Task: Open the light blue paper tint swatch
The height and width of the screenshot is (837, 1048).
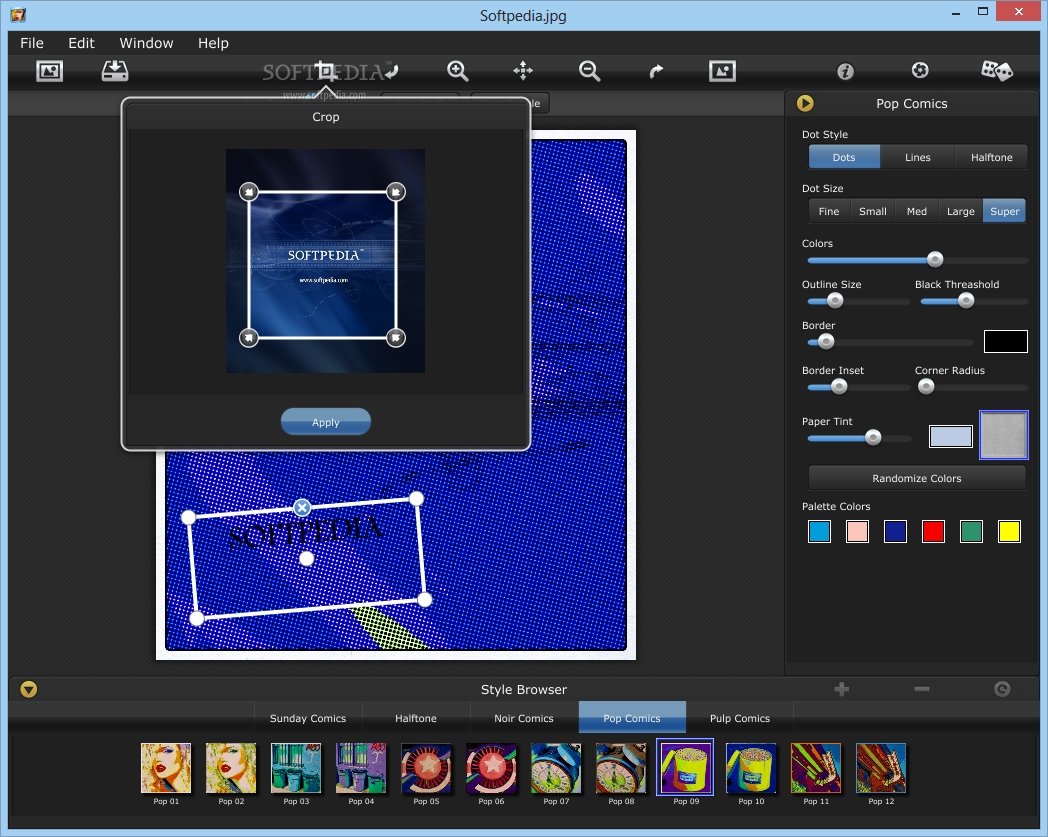Action: [x=950, y=437]
